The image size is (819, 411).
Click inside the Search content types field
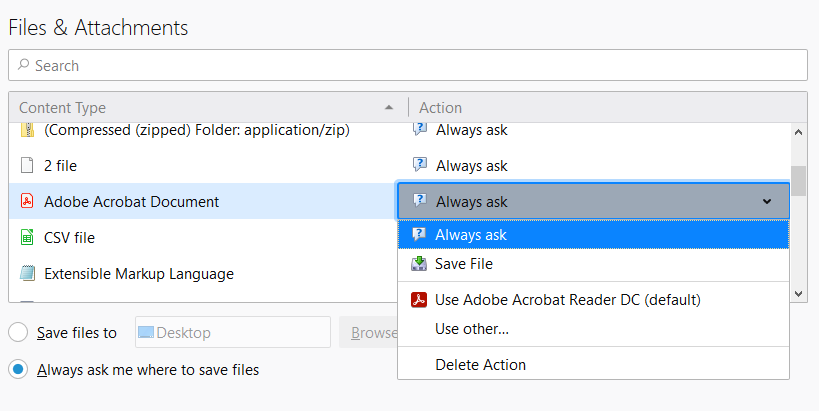click(408, 65)
